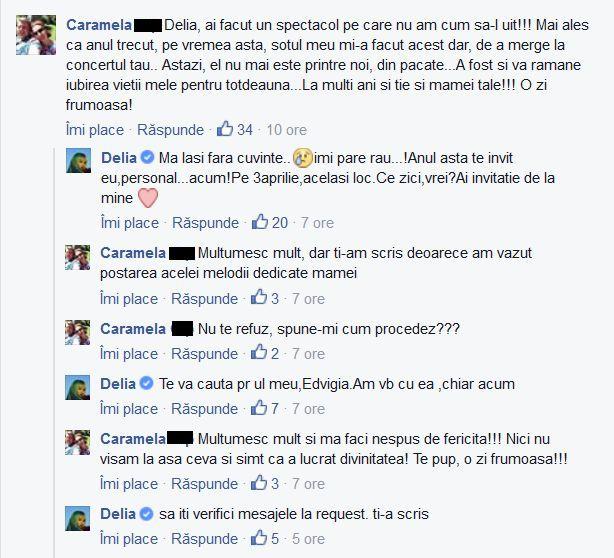Click the thumbs-up icon with 2 likes
This screenshot has width=614, height=558.
coord(259,352)
